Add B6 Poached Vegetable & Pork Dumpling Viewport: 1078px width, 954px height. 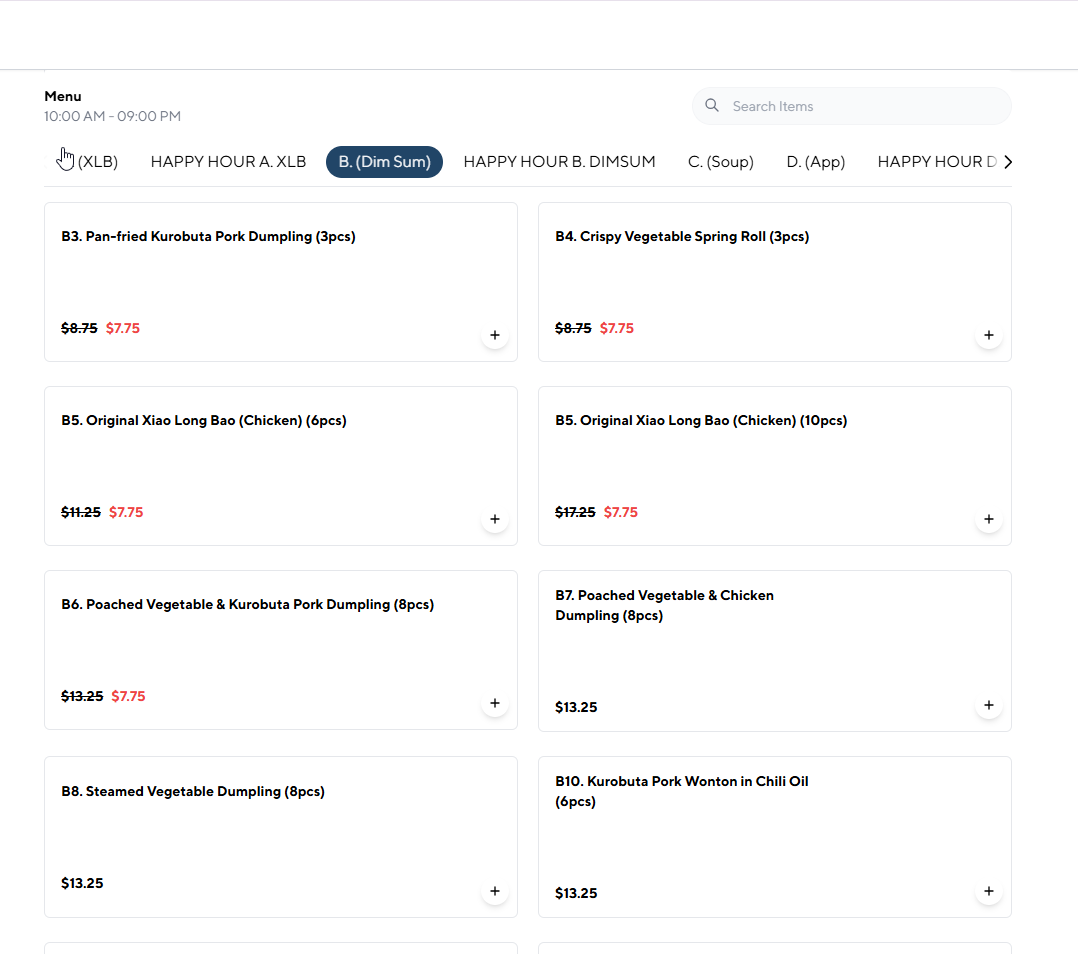[x=494, y=704]
